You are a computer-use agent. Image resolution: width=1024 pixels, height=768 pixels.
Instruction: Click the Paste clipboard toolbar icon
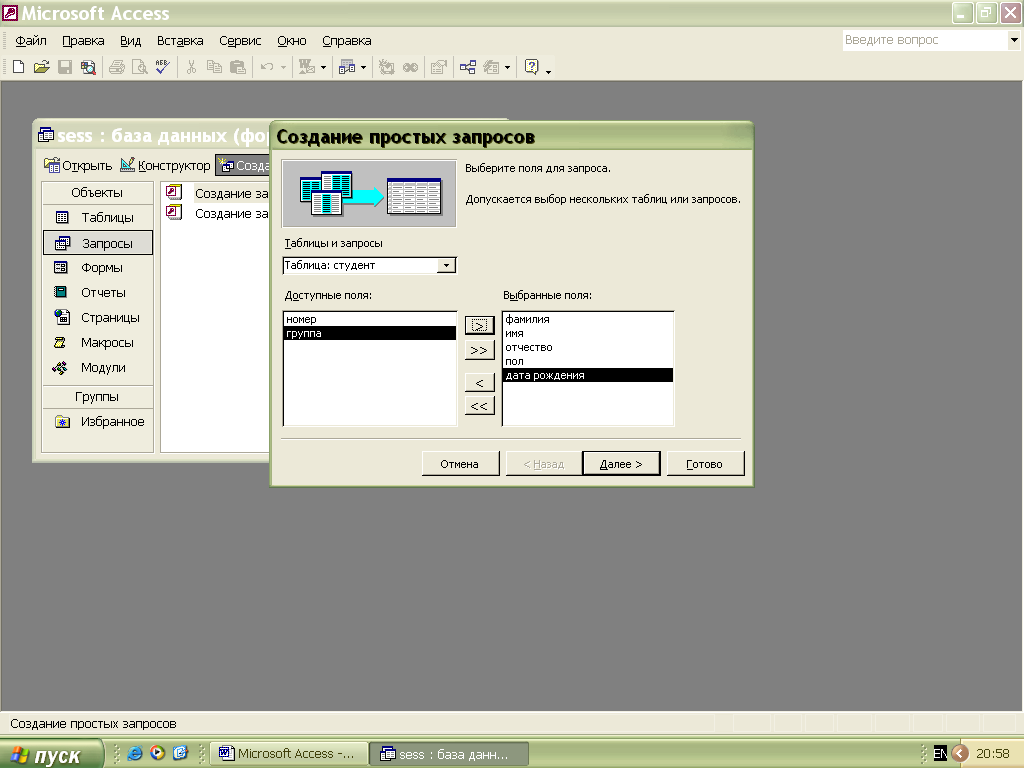coord(238,67)
